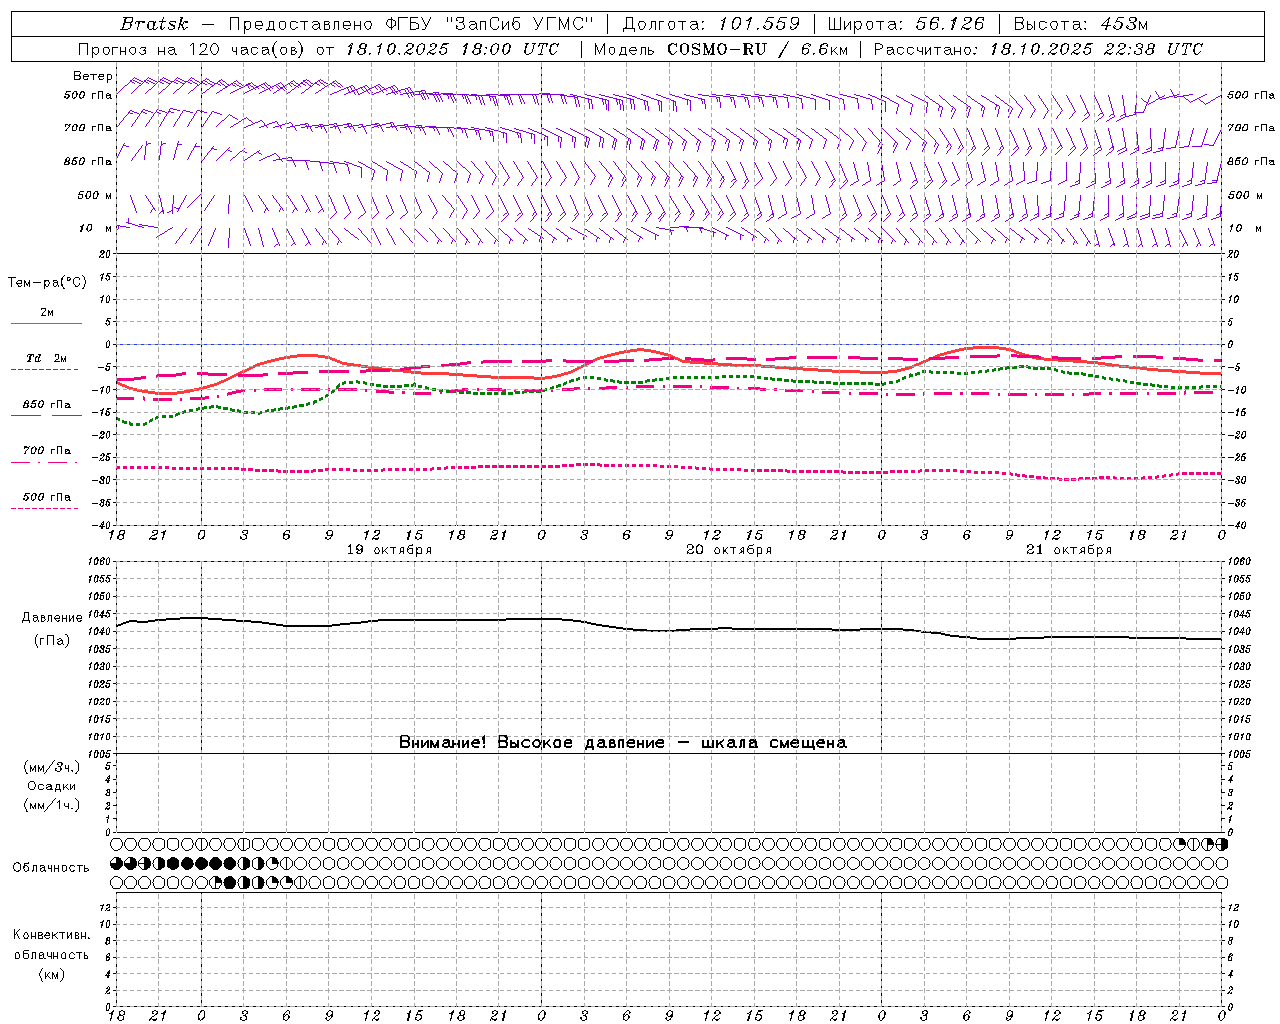Click the 'Конвективн.' convective cloud label
The height and width of the screenshot is (1024, 1280).
tap(51, 935)
